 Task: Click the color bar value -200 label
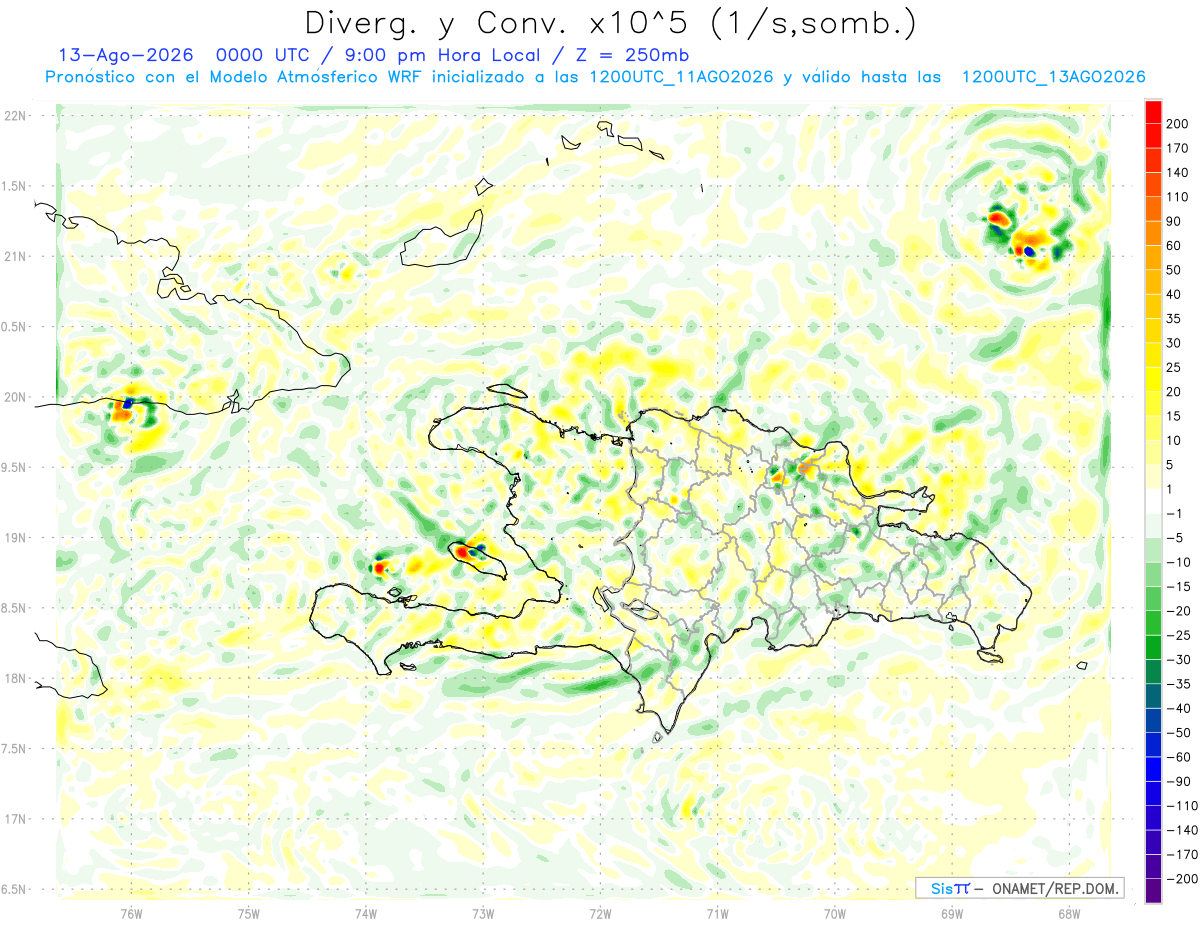(x=1181, y=878)
